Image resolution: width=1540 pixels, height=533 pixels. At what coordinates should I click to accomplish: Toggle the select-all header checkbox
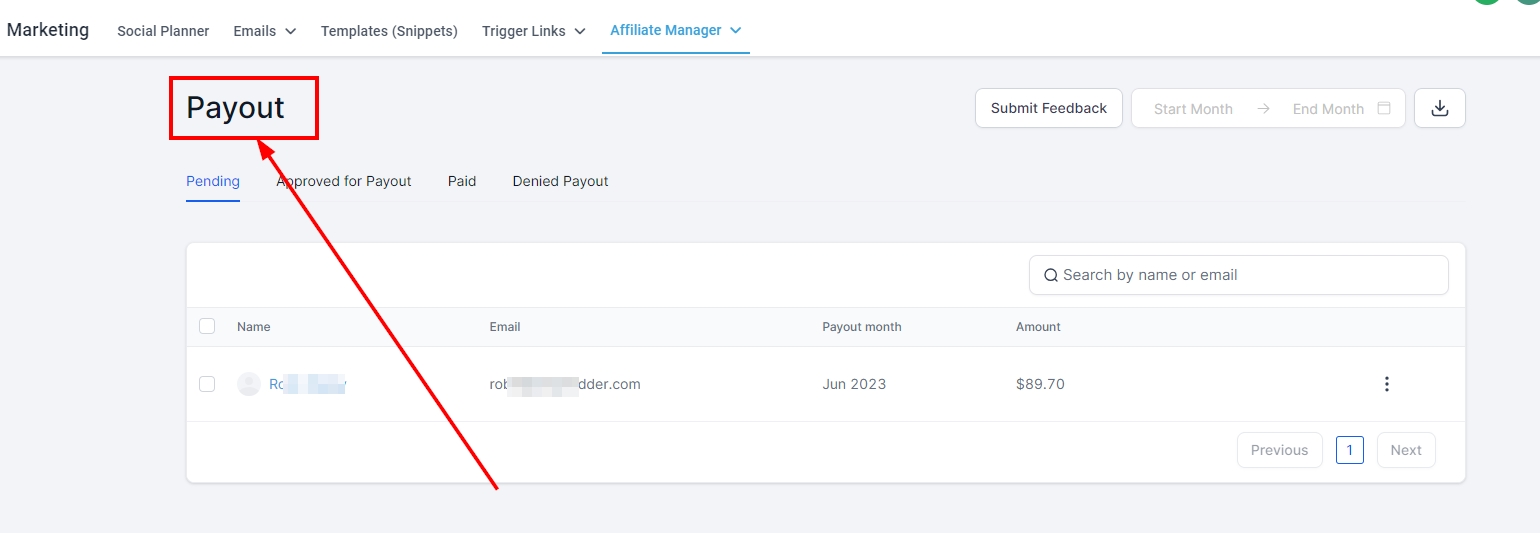[207, 326]
